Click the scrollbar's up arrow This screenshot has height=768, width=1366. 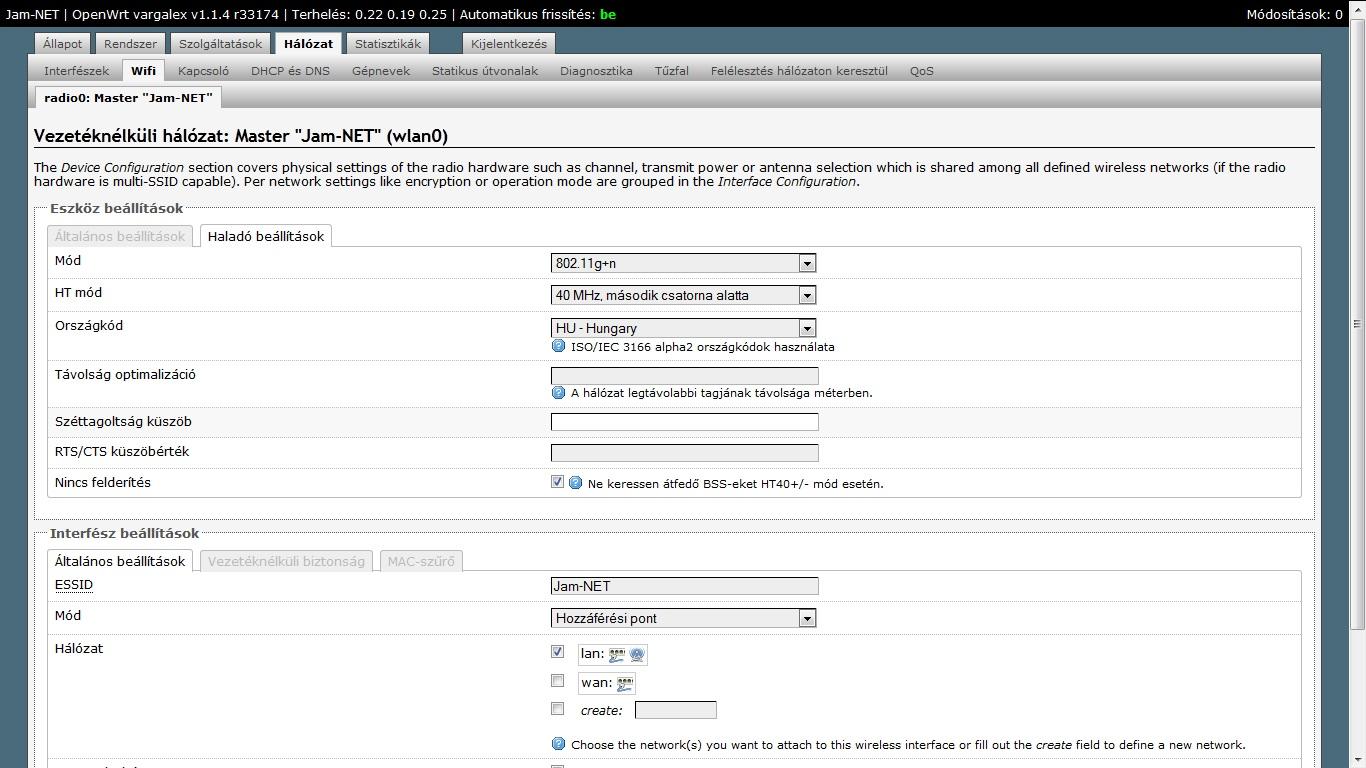pos(1357,8)
